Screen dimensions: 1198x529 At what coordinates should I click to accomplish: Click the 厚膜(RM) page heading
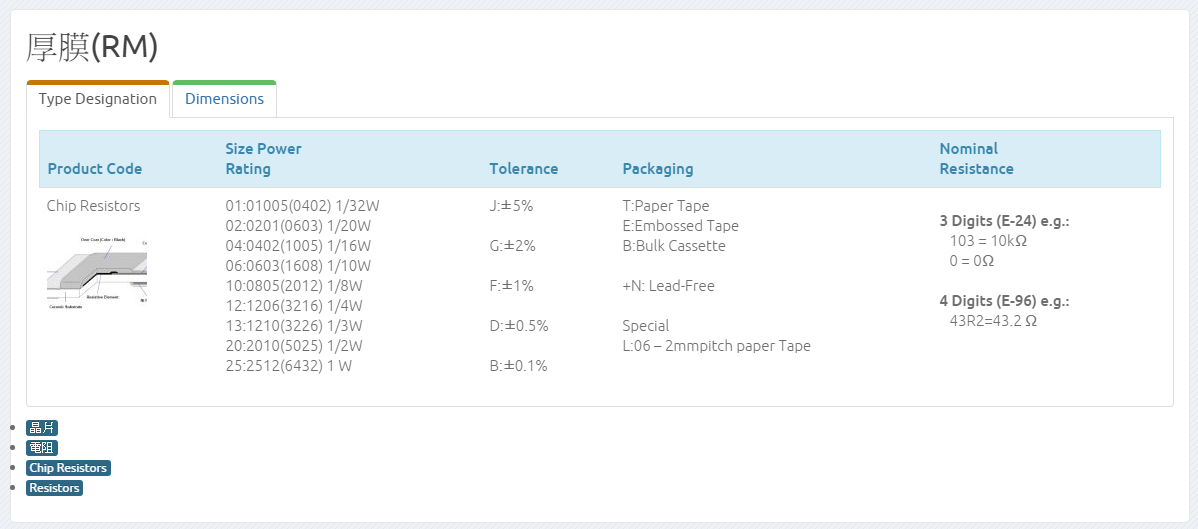[x=92, y=47]
